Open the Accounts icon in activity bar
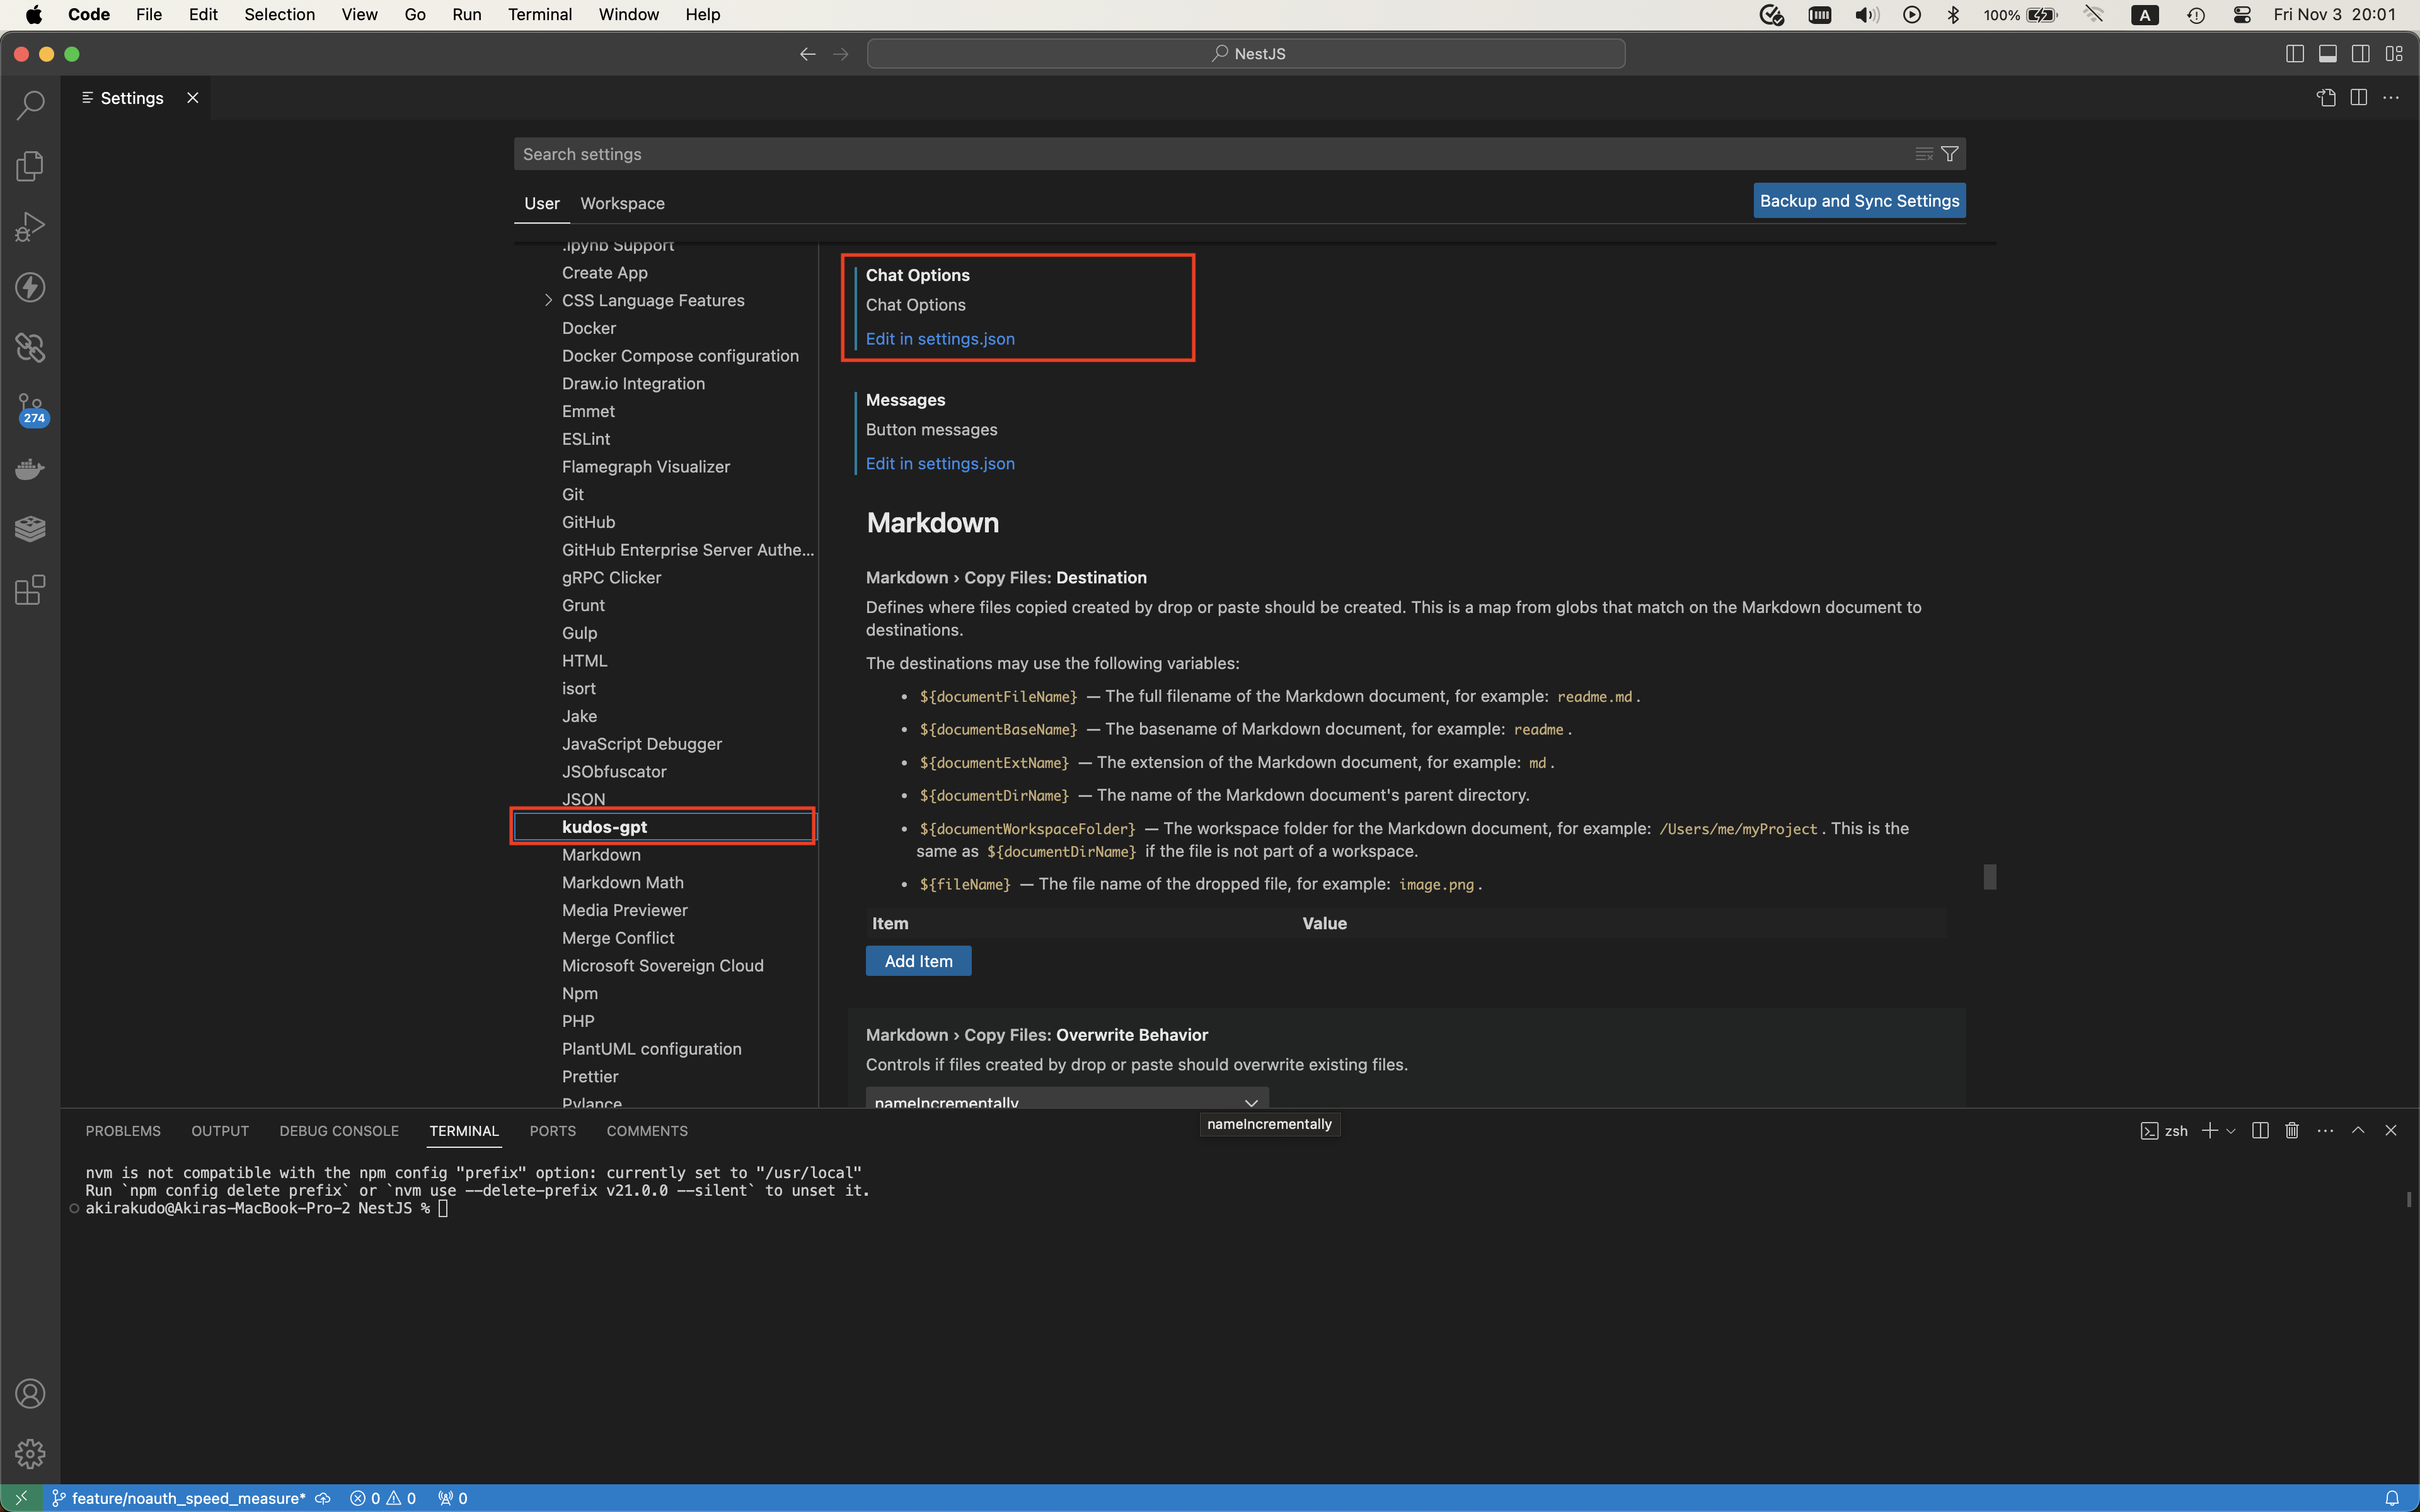Image resolution: width=2420 pixels, height=1512 pixels. (x=30, y=1394)
